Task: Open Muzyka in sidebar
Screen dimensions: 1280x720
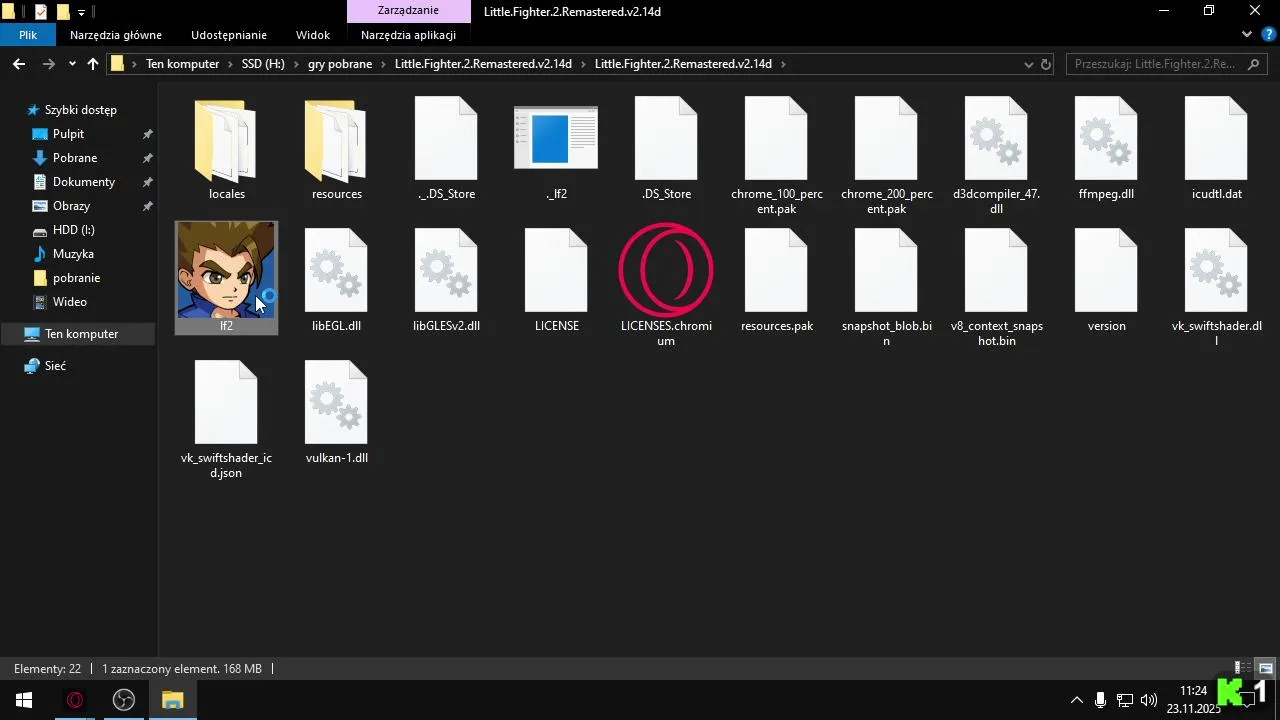Action: (x=73, y=254)
